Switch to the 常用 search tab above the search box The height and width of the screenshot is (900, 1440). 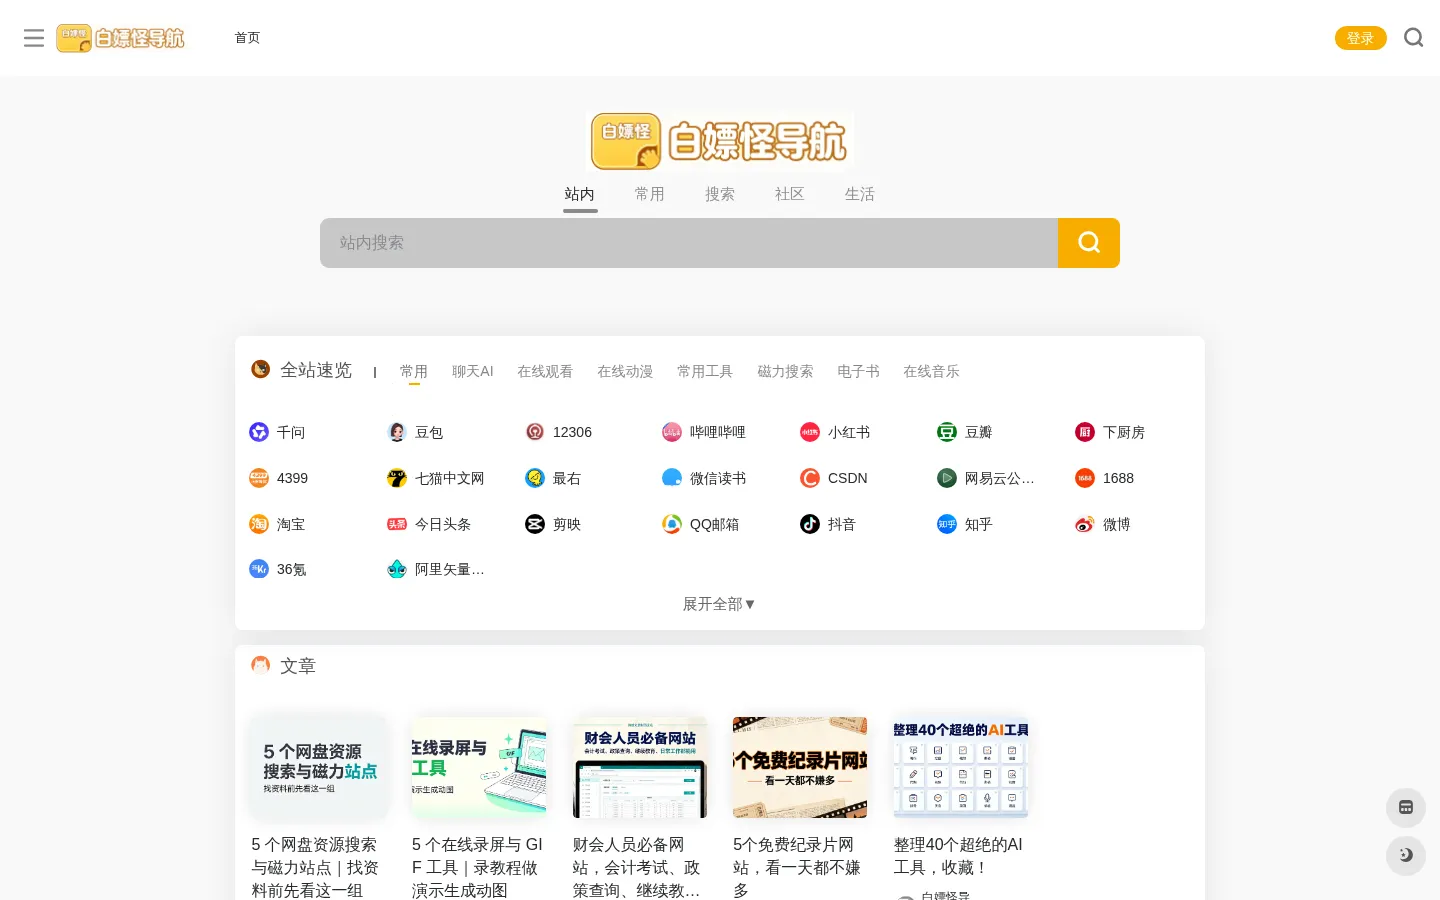tap(650, 194)
